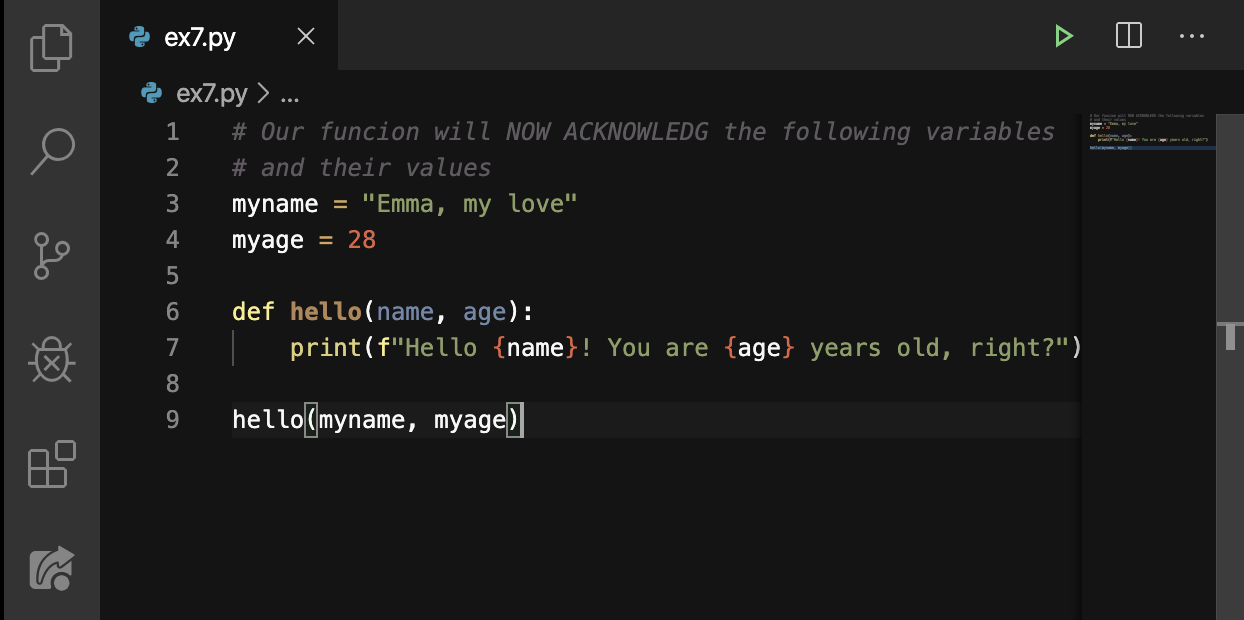Split the editor using the split icon
The width and height of the screenshot is (1244, 620).
[1128, 35]
